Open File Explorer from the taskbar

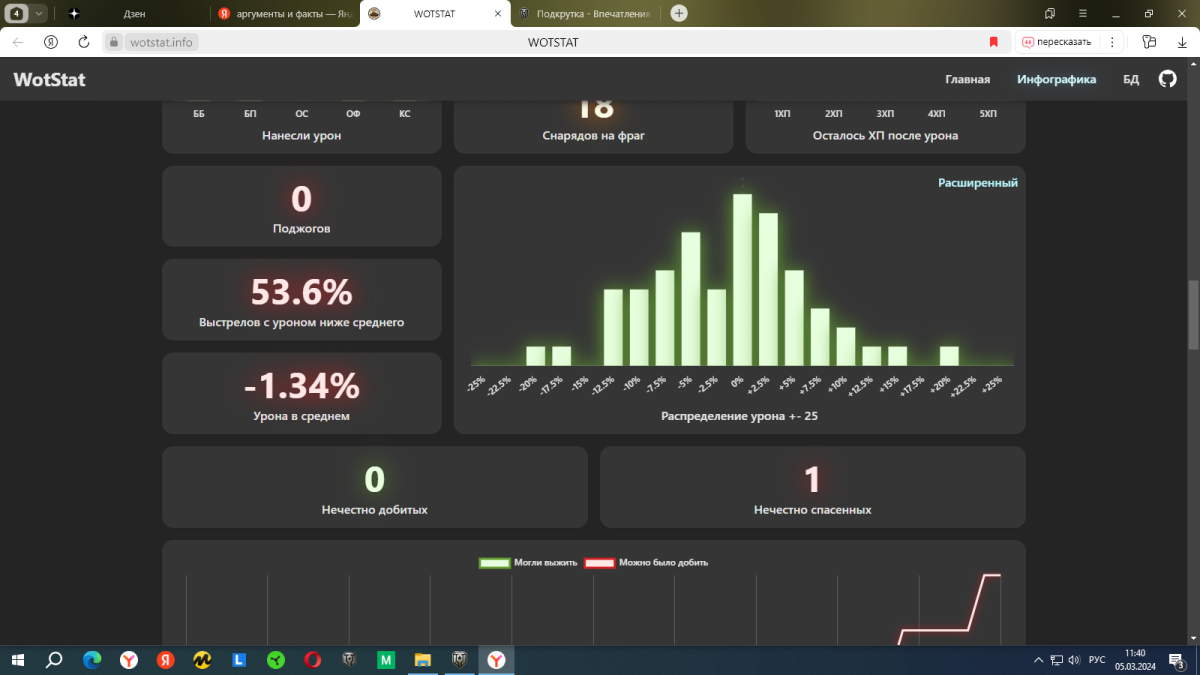423,660
